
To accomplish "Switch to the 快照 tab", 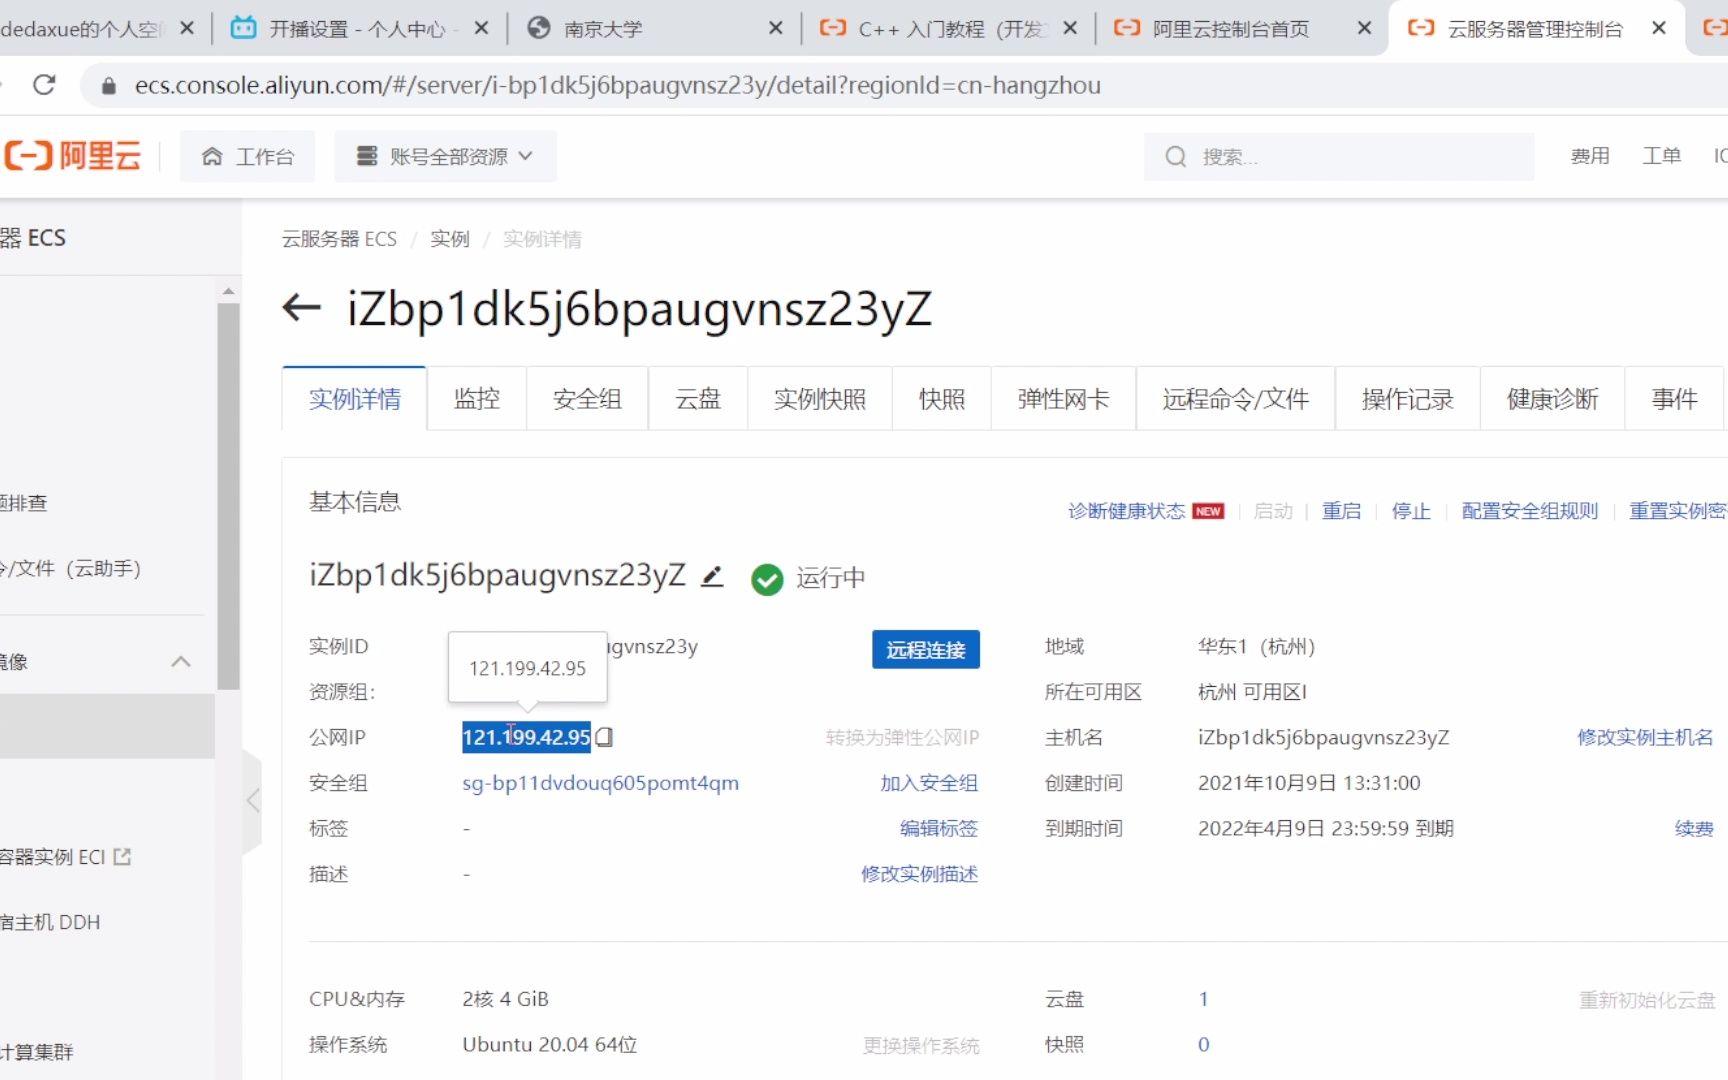I will point(942,399).
